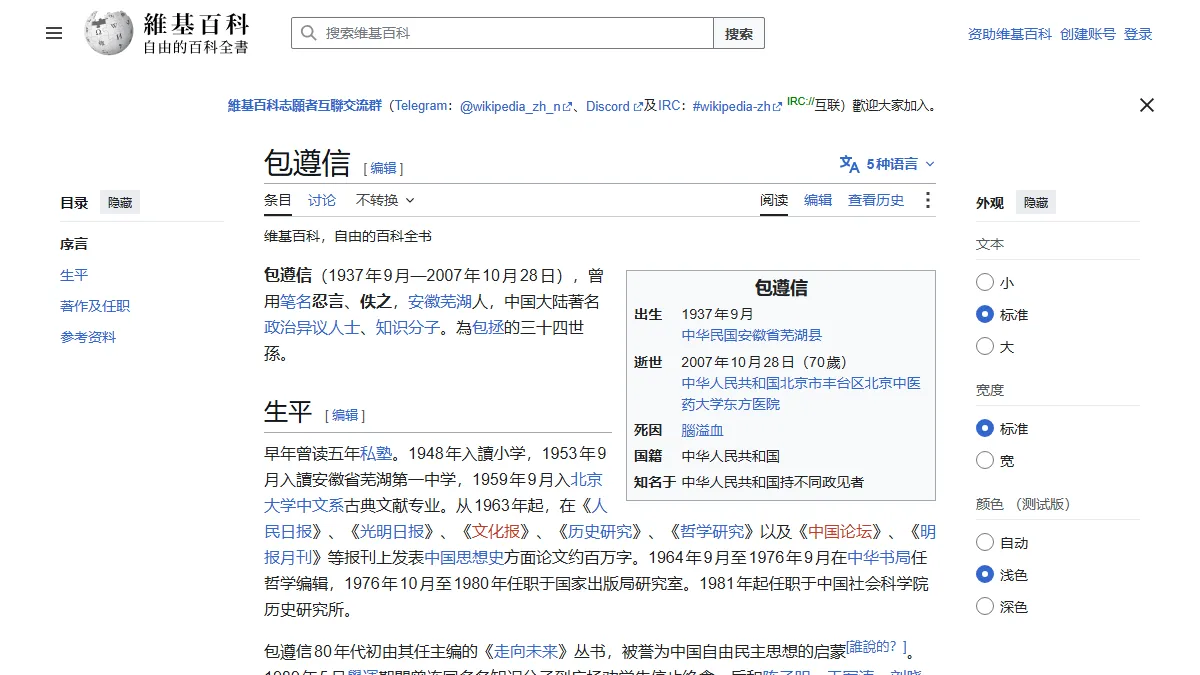
Task: Focus the 搜索维基百科 search field
Action: point(502,33)
